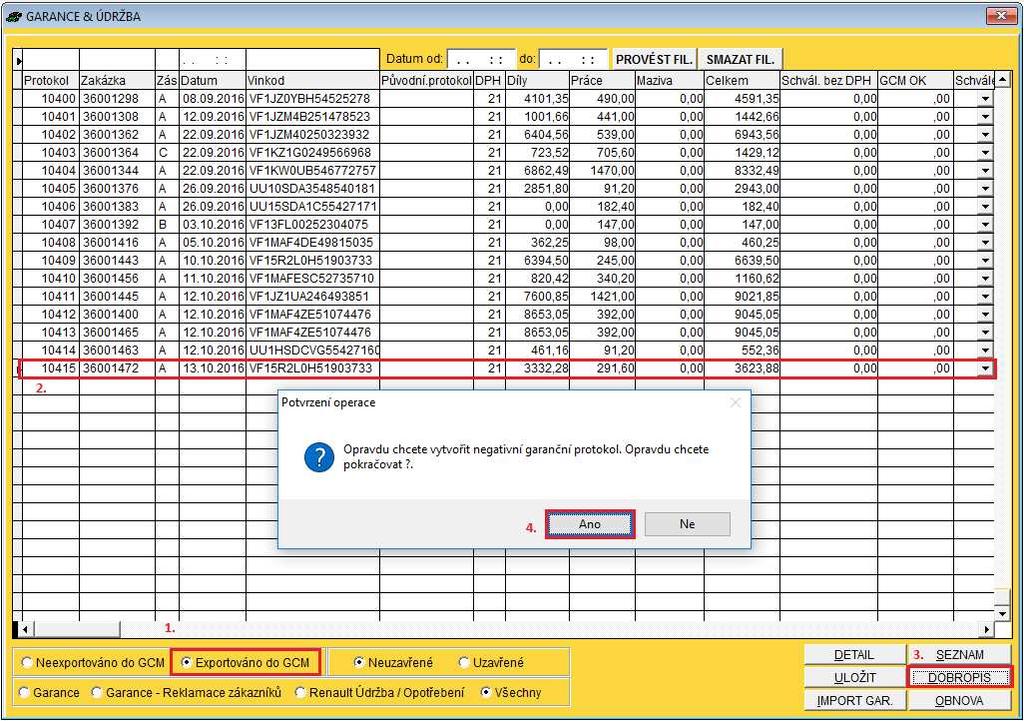Open the Schvále dropdown for protocol 10400
This screenshot has width=1024, height=721.
point(985,99)
